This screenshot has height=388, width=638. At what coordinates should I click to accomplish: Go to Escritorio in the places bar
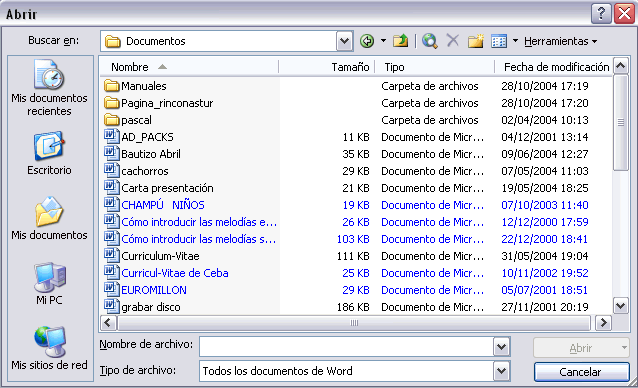[x=49, y=153]
